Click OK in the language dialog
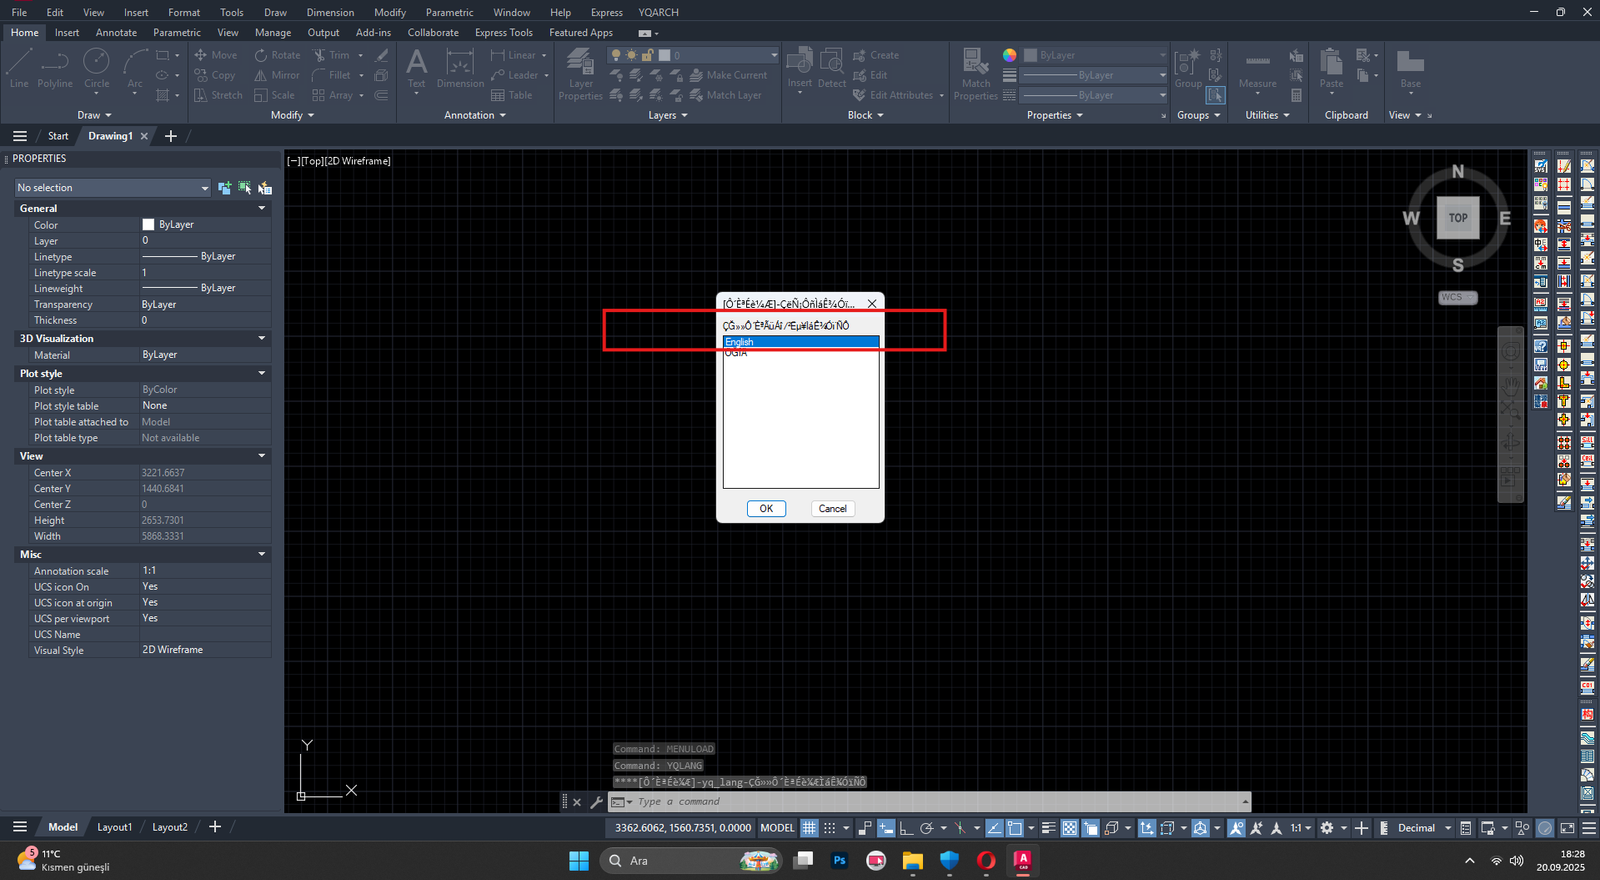The width and height of the screenshot is (1600, 880). 766,509
